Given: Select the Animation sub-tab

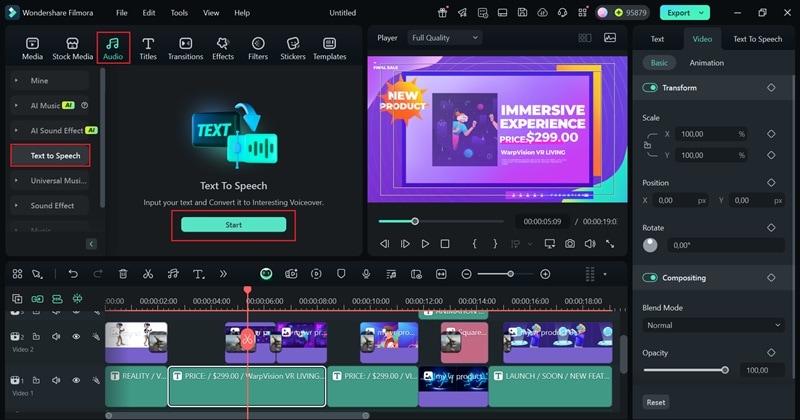Looking at the screenshot, I should coord(706,63).
